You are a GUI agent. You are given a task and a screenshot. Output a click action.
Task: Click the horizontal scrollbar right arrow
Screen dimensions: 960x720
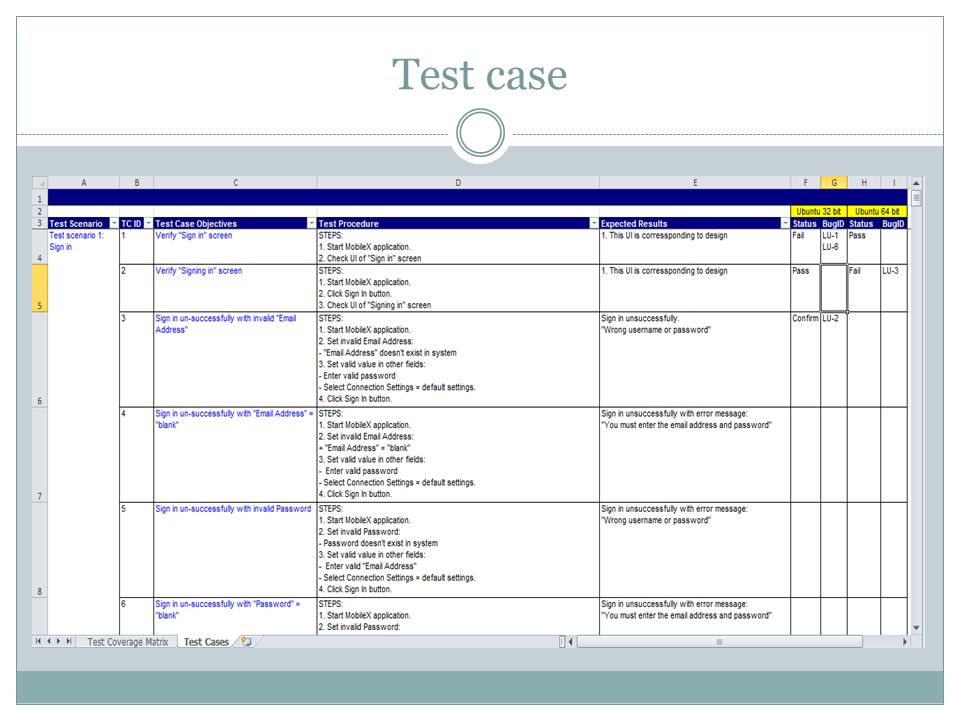[x=905, y=642]
